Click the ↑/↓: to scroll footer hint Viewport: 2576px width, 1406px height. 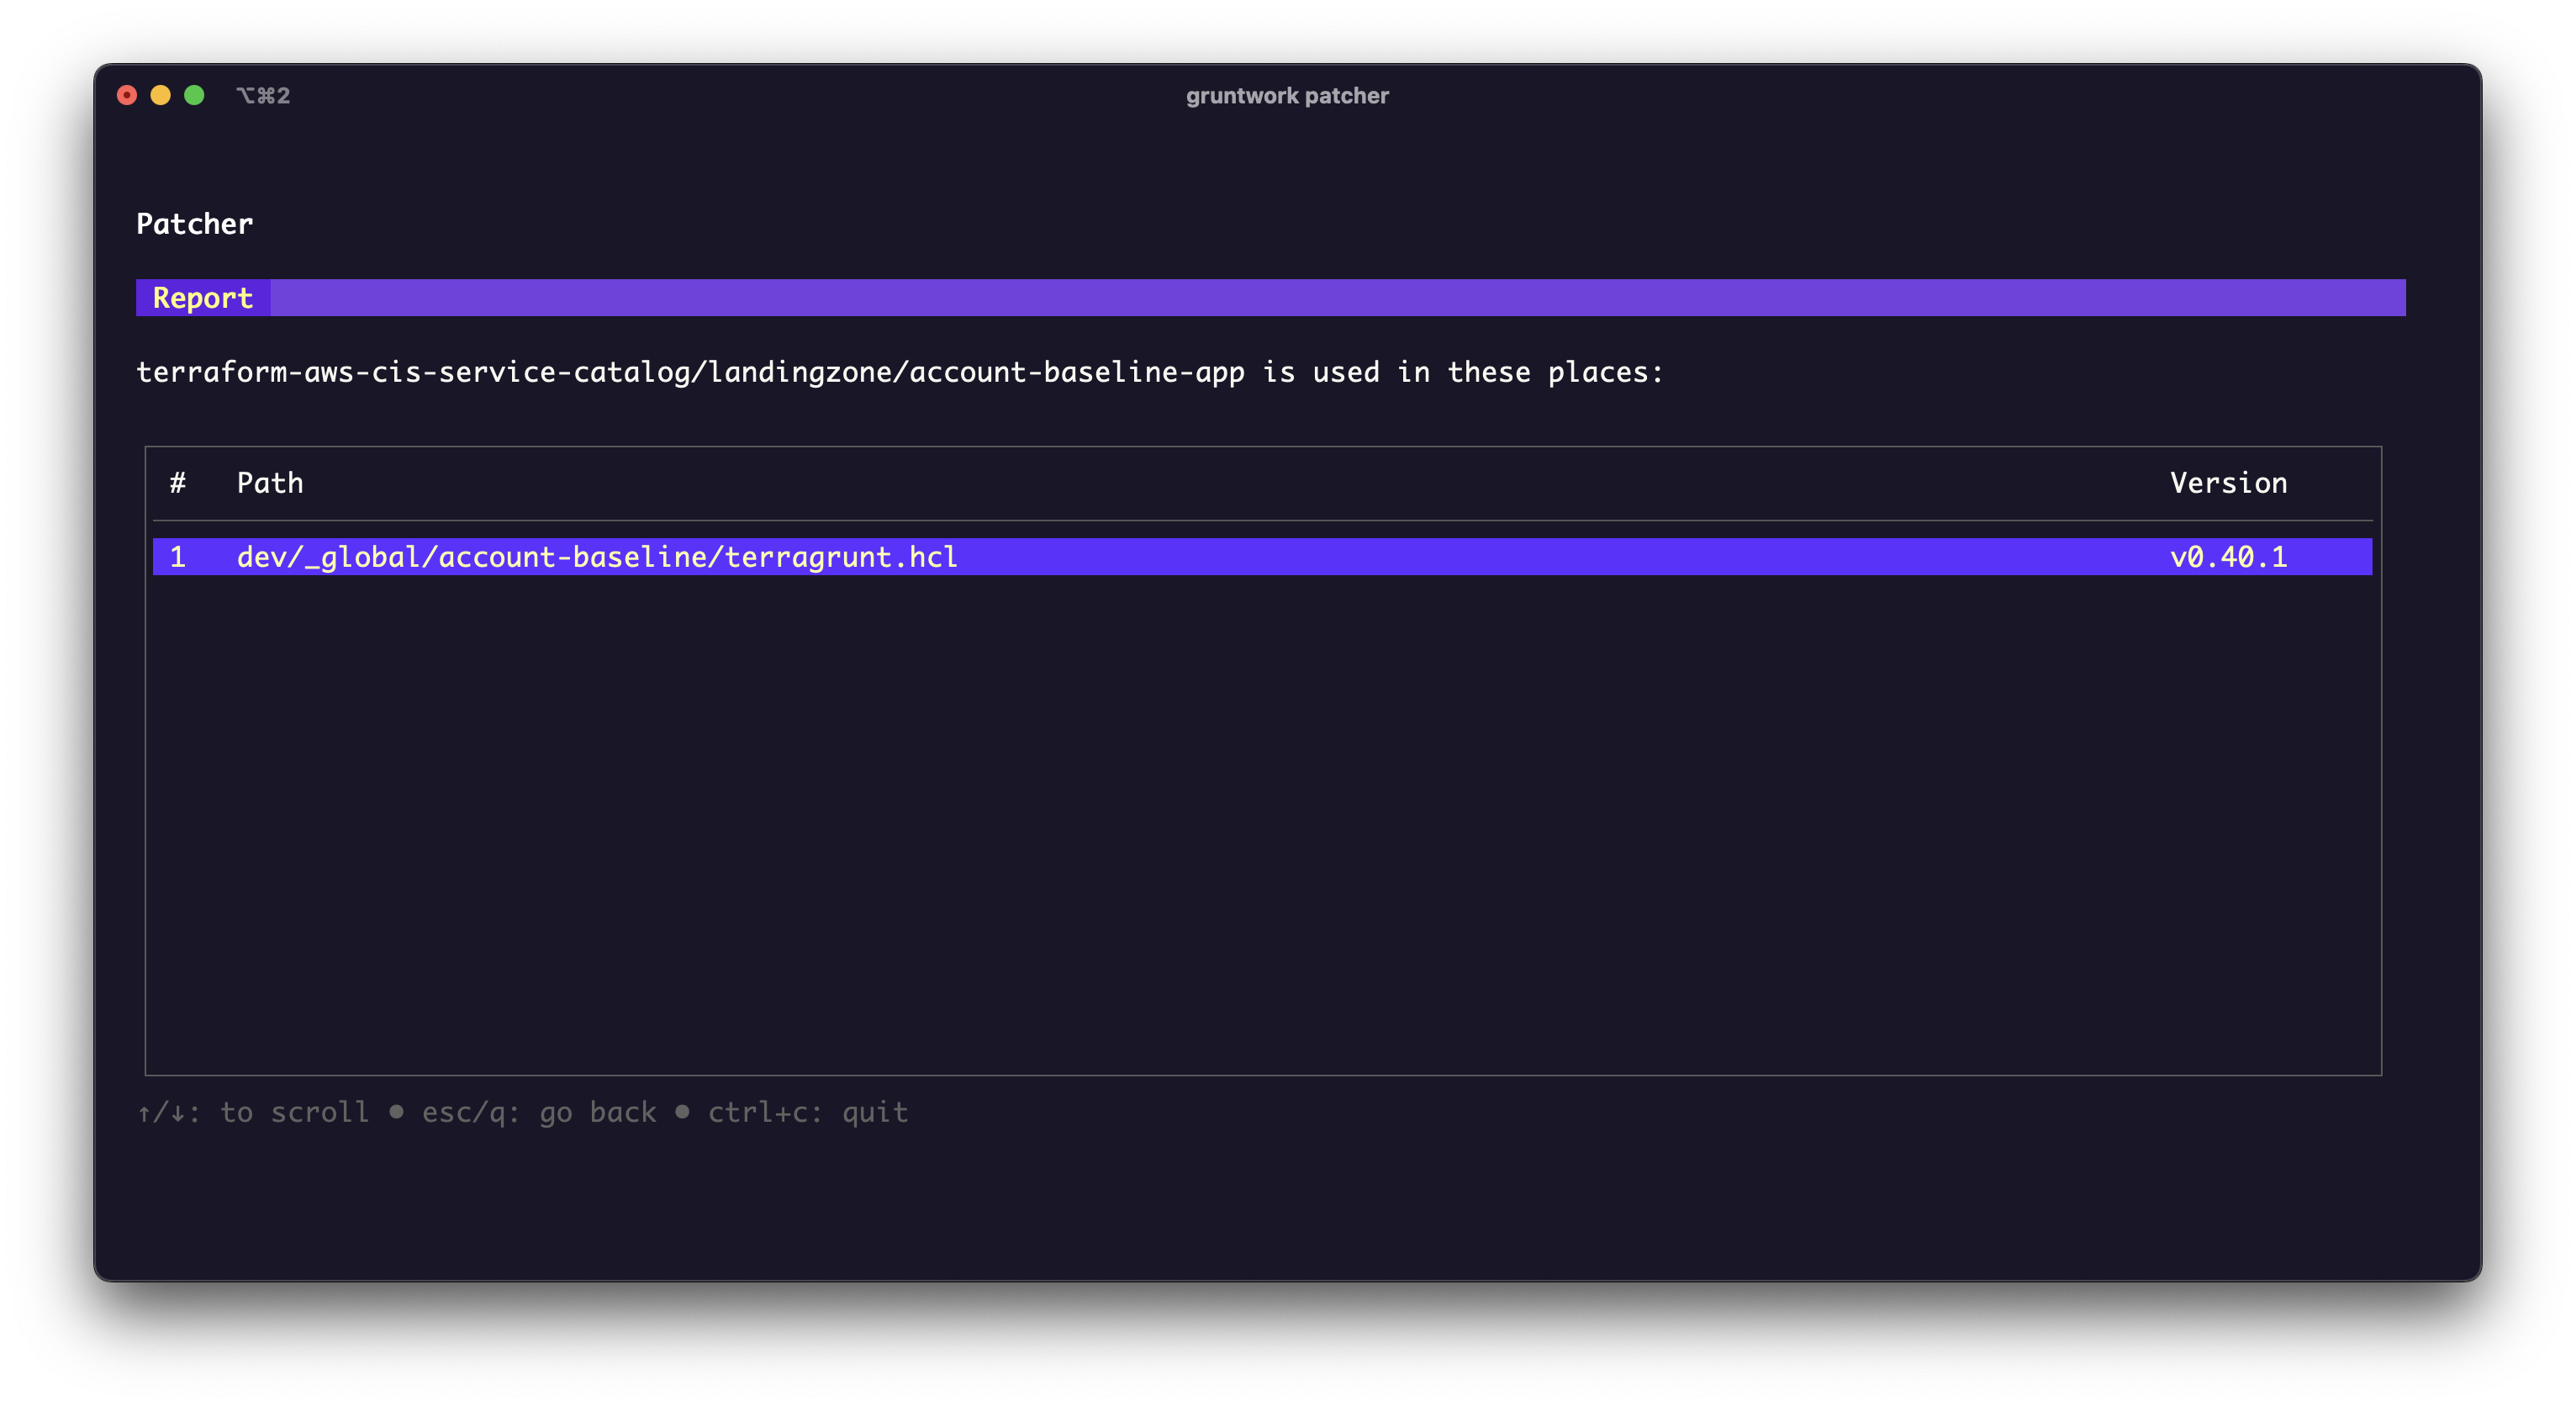pos(253,1112)
